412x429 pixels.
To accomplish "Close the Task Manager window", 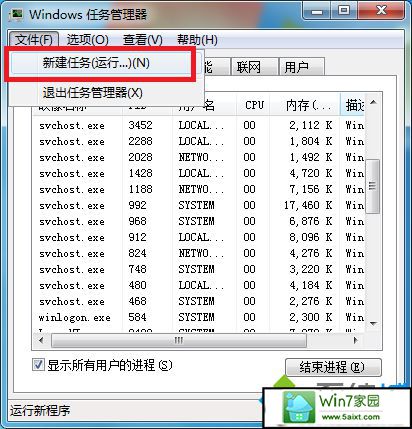I will [x=381, y=11].
